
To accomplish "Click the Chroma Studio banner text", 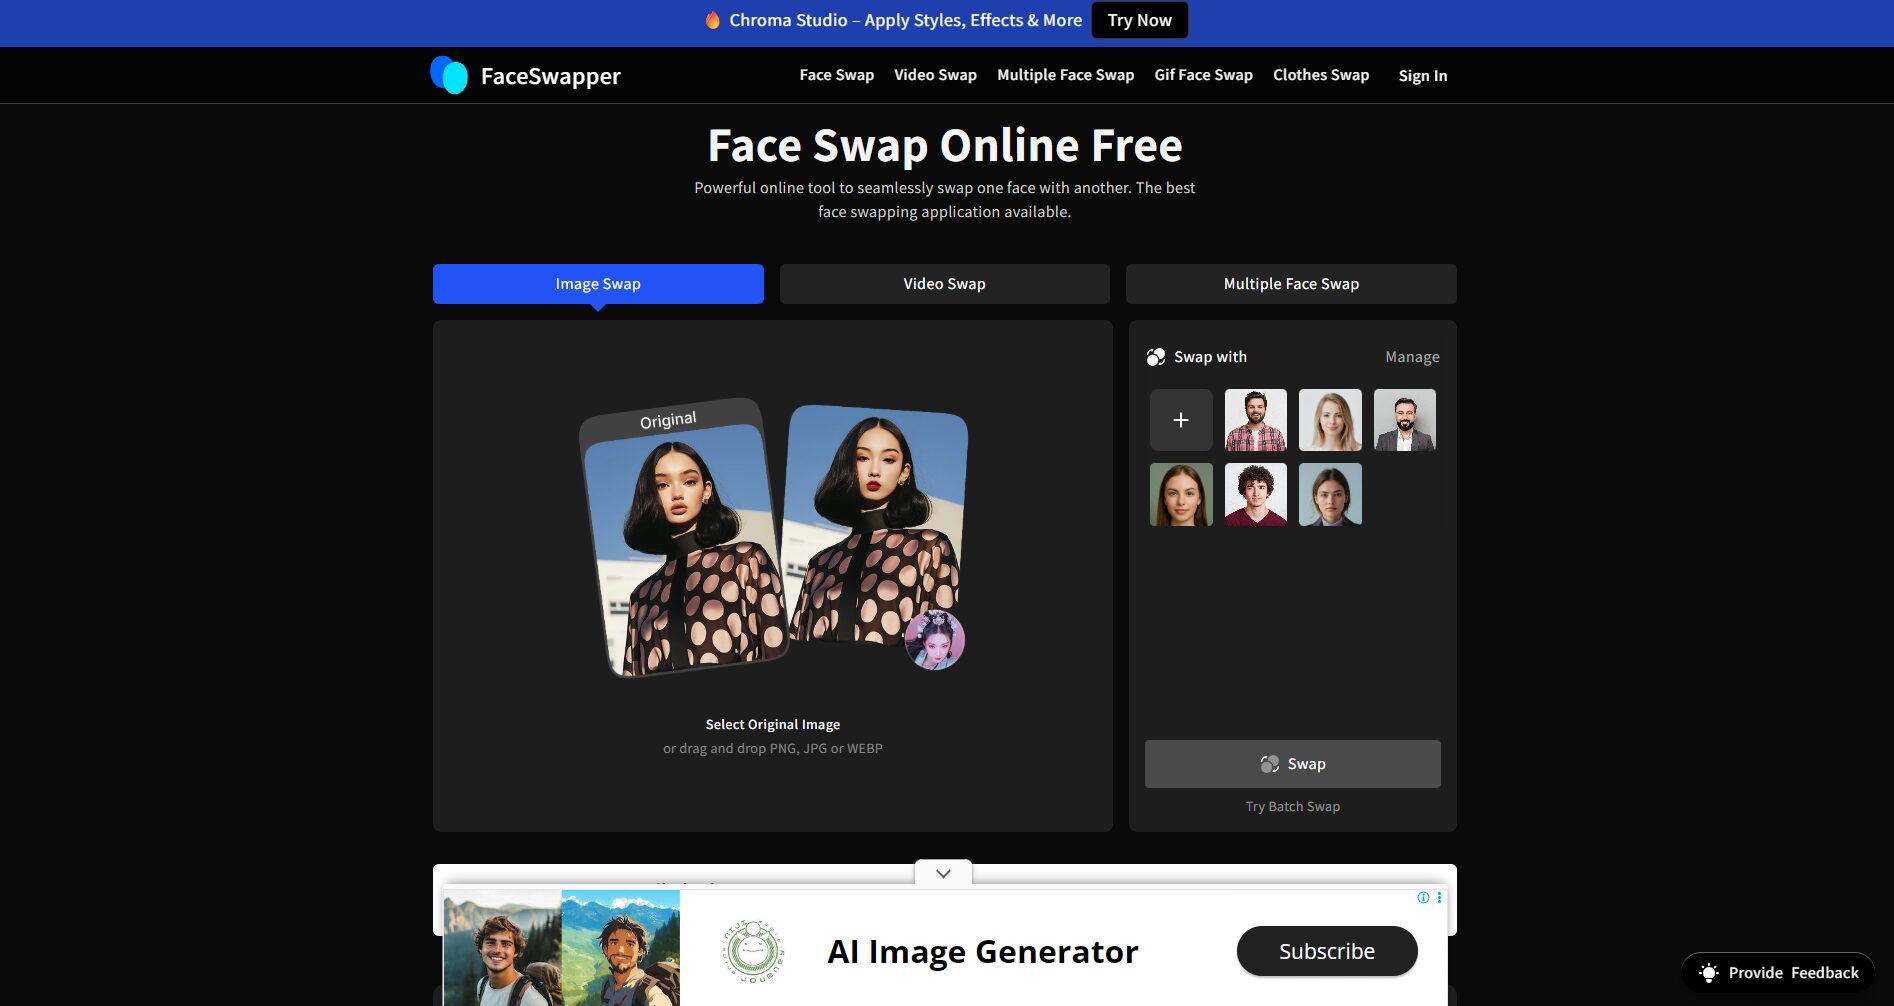I will click(x=906, y=20).
